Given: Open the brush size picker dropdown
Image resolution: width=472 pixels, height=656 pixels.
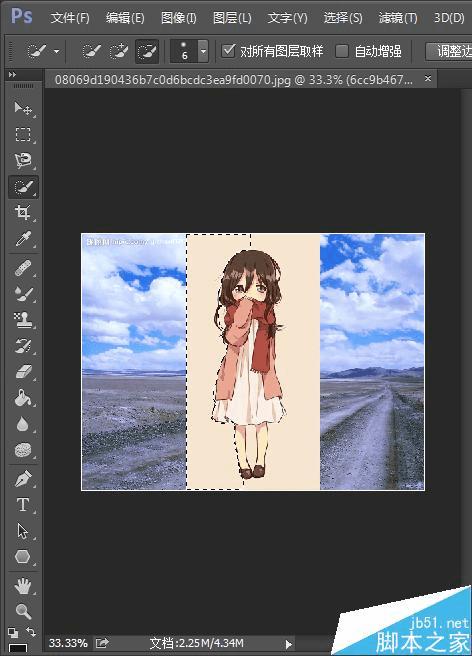Looking at the screenshot, I should coord(203,51).
